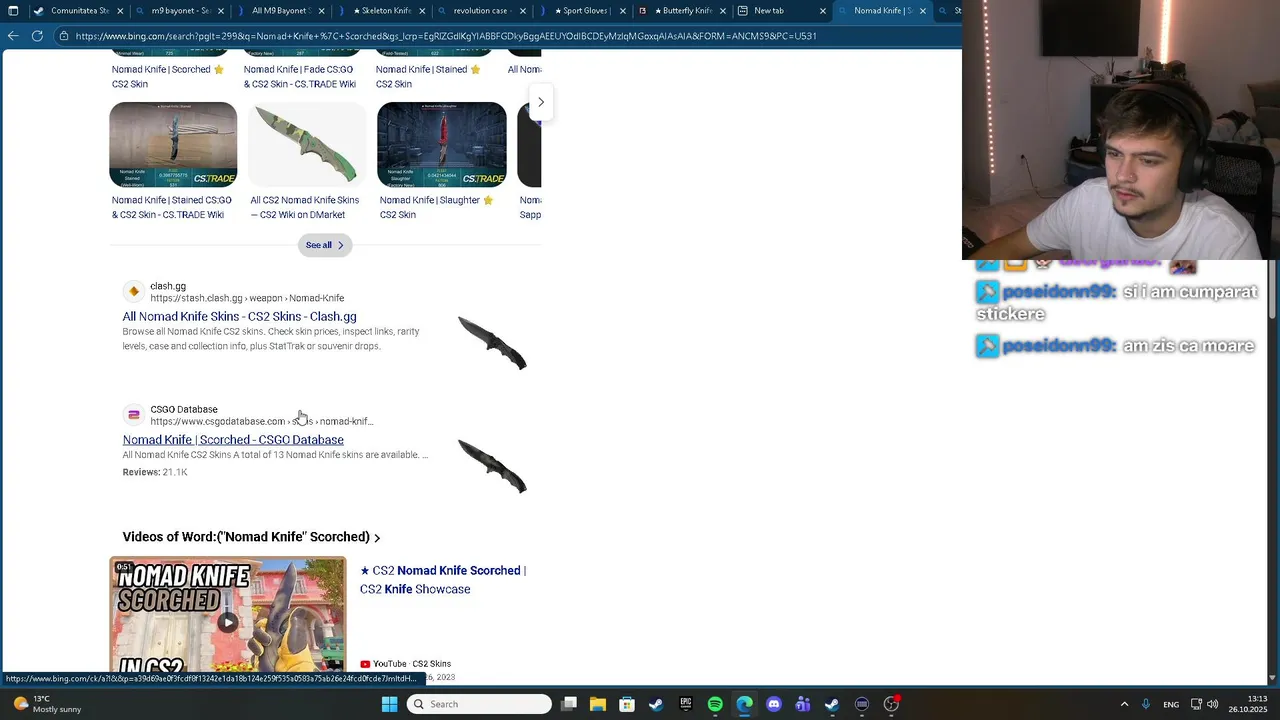Open All CS2 Nomad Knife Skins DMarket link

(304, 207)
